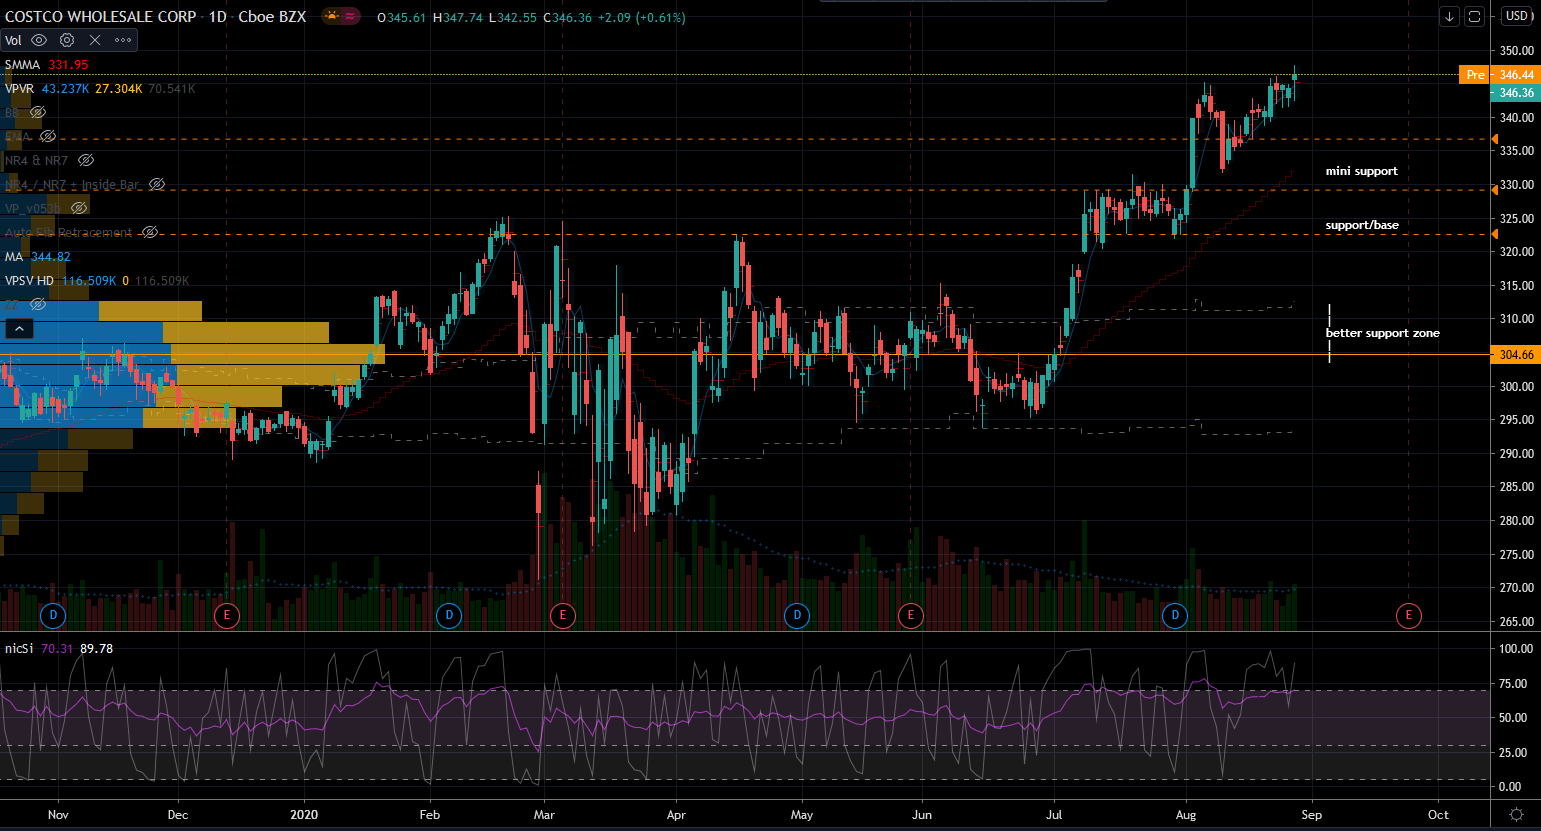This screenshot has height=831, width=1541.
Task: Click the Pre 346.44 pre-market price label
Action: pyautogui.click(x=1499, y=75)
